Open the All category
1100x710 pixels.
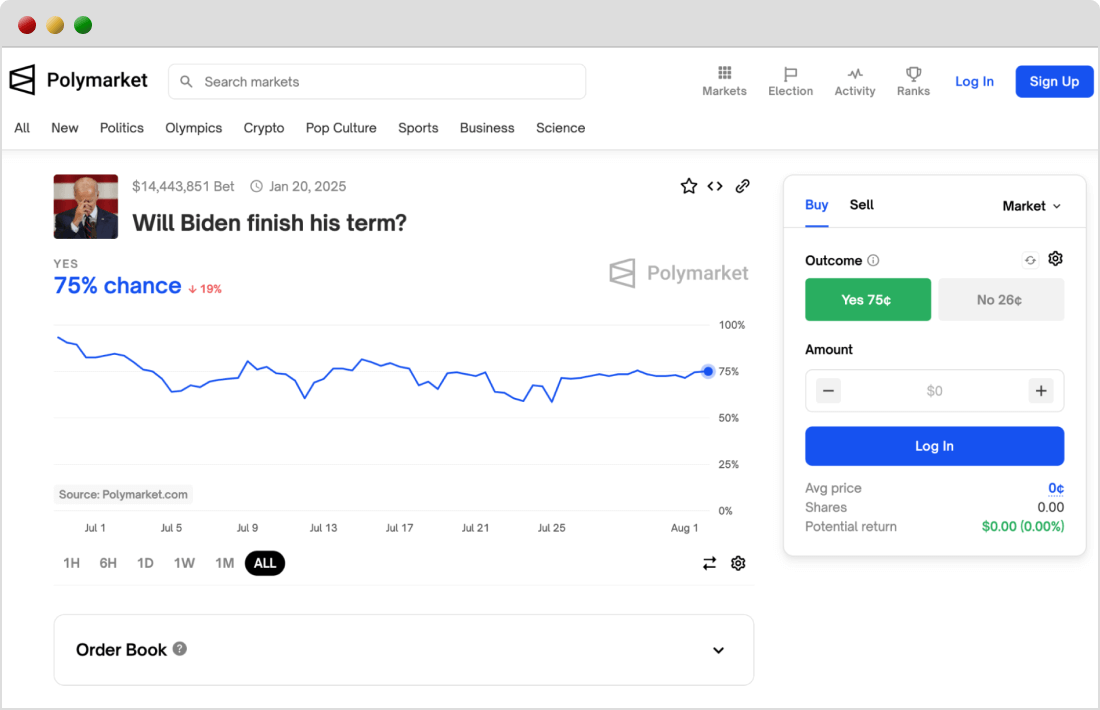22,128
